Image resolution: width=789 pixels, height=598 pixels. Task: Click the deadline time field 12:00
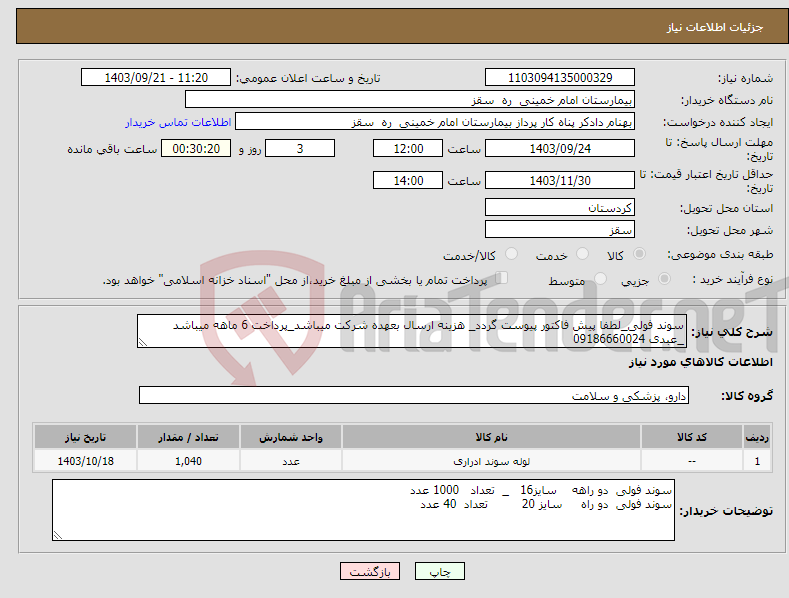point(408,148)
